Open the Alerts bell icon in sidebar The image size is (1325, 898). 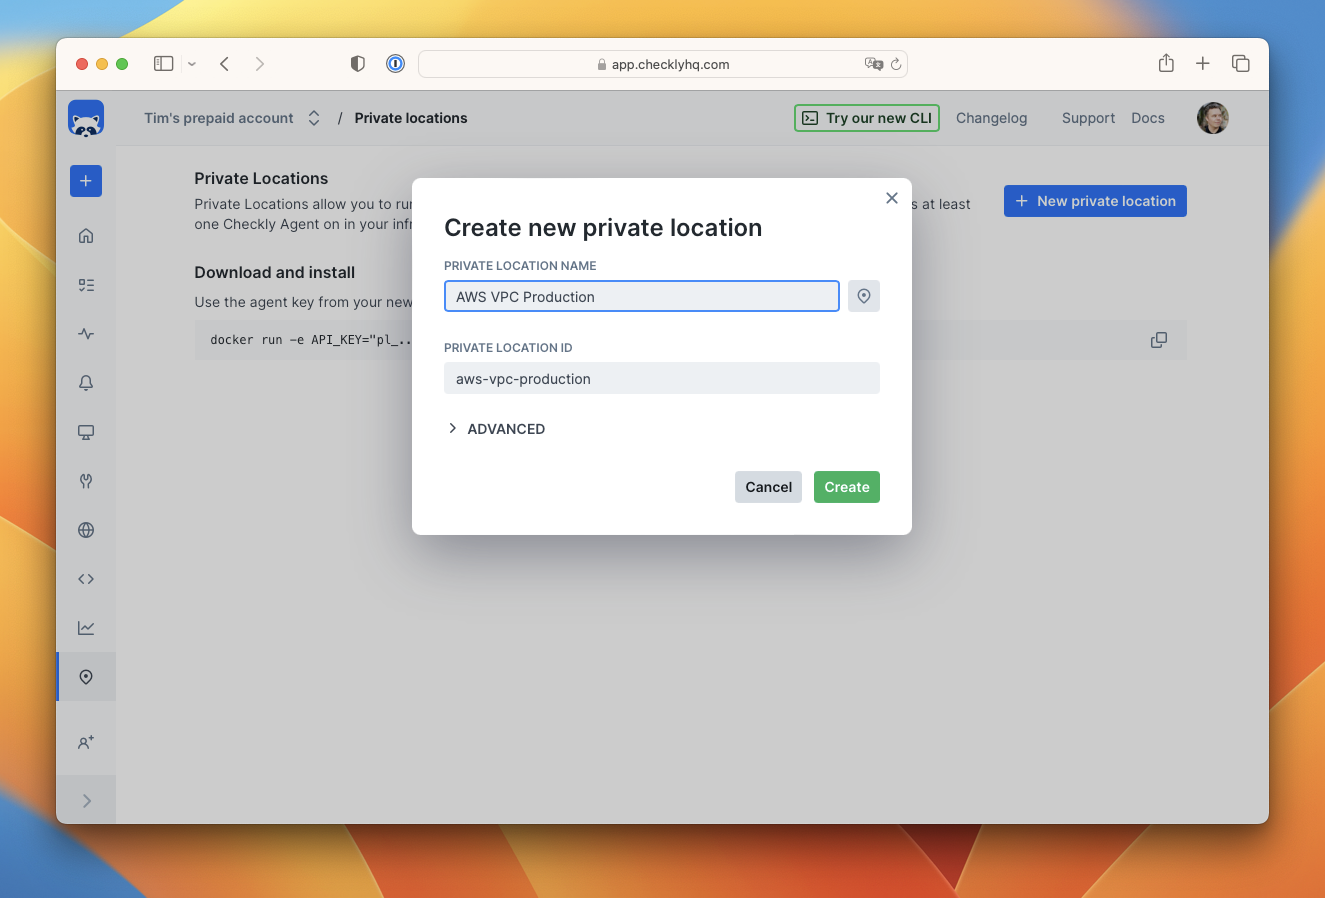85,383
